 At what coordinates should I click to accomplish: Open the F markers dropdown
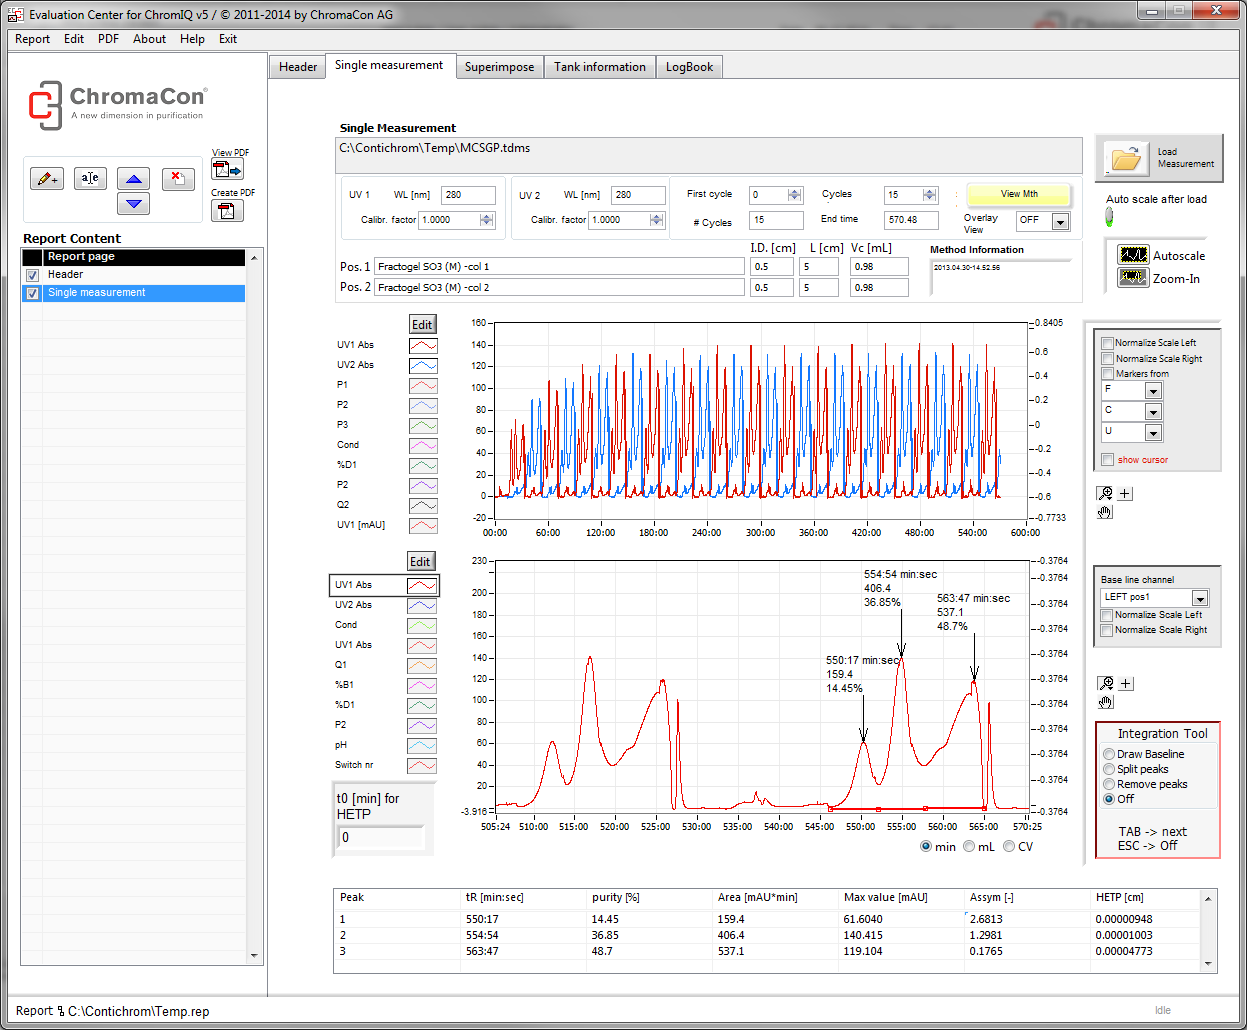(1153, 391)
